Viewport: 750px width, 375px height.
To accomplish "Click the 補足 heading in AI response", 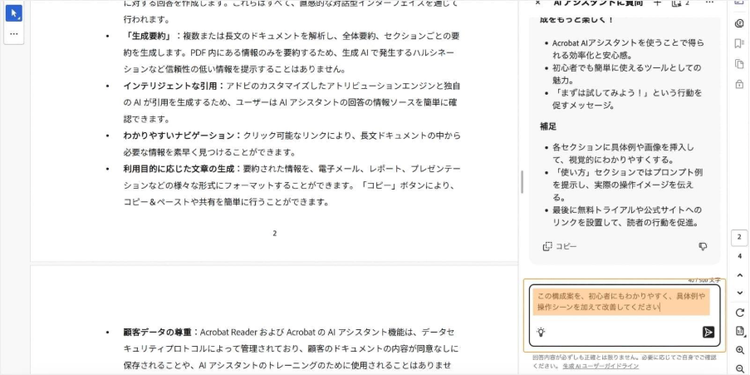I will 548,127.
